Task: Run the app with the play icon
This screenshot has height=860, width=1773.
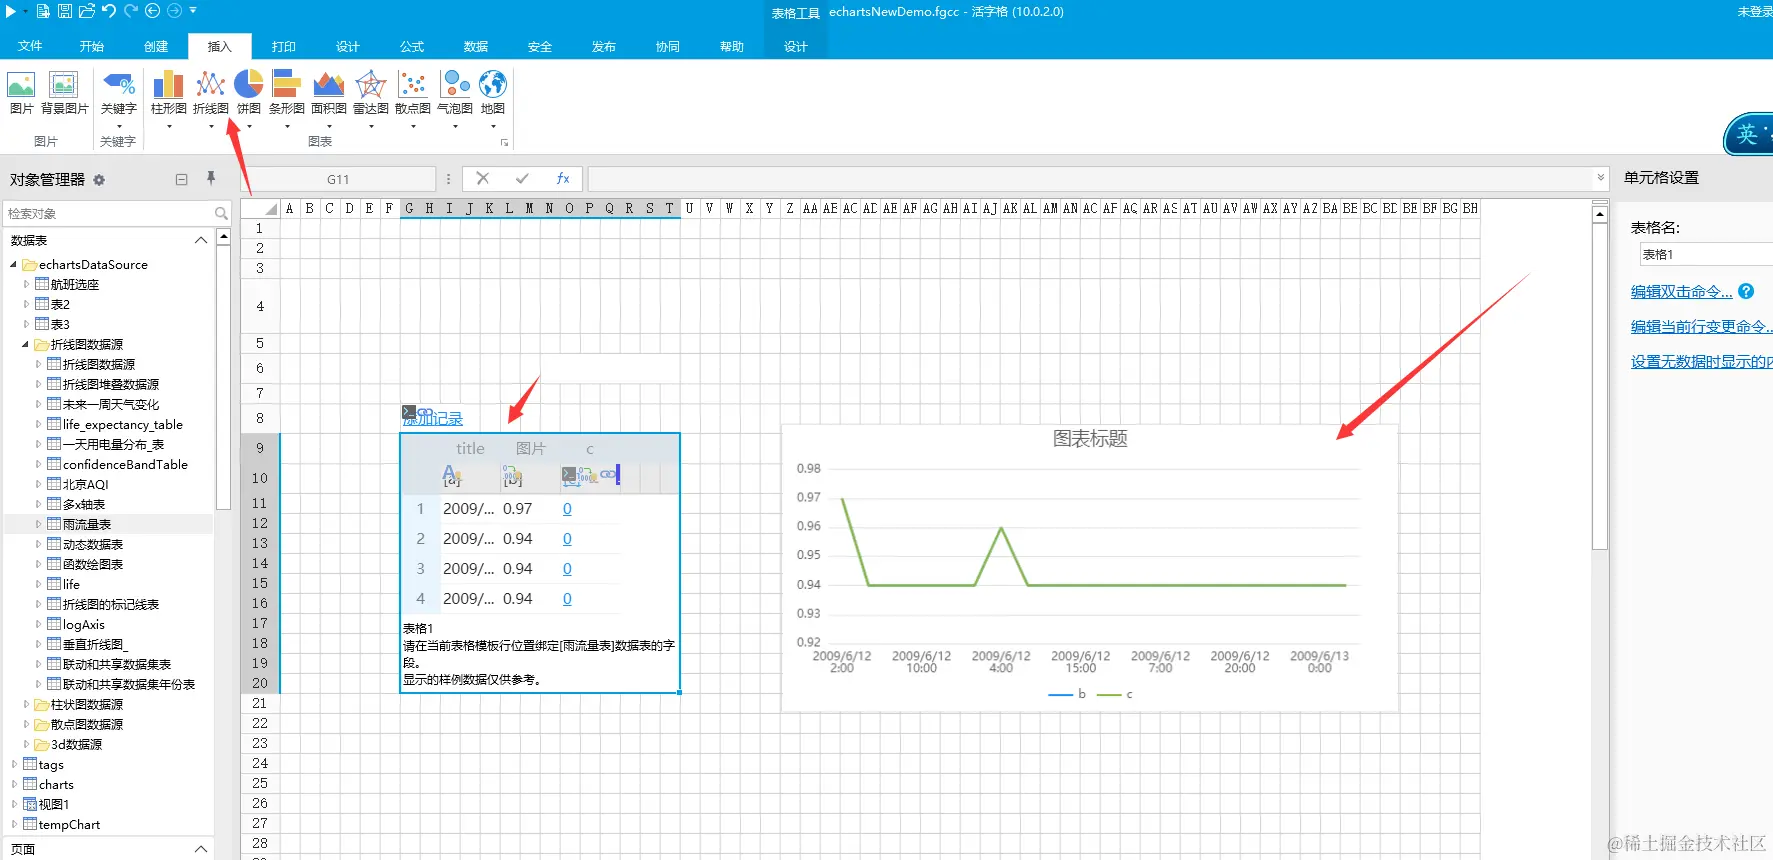Action: pyautogui.click(x=11, y=11)
